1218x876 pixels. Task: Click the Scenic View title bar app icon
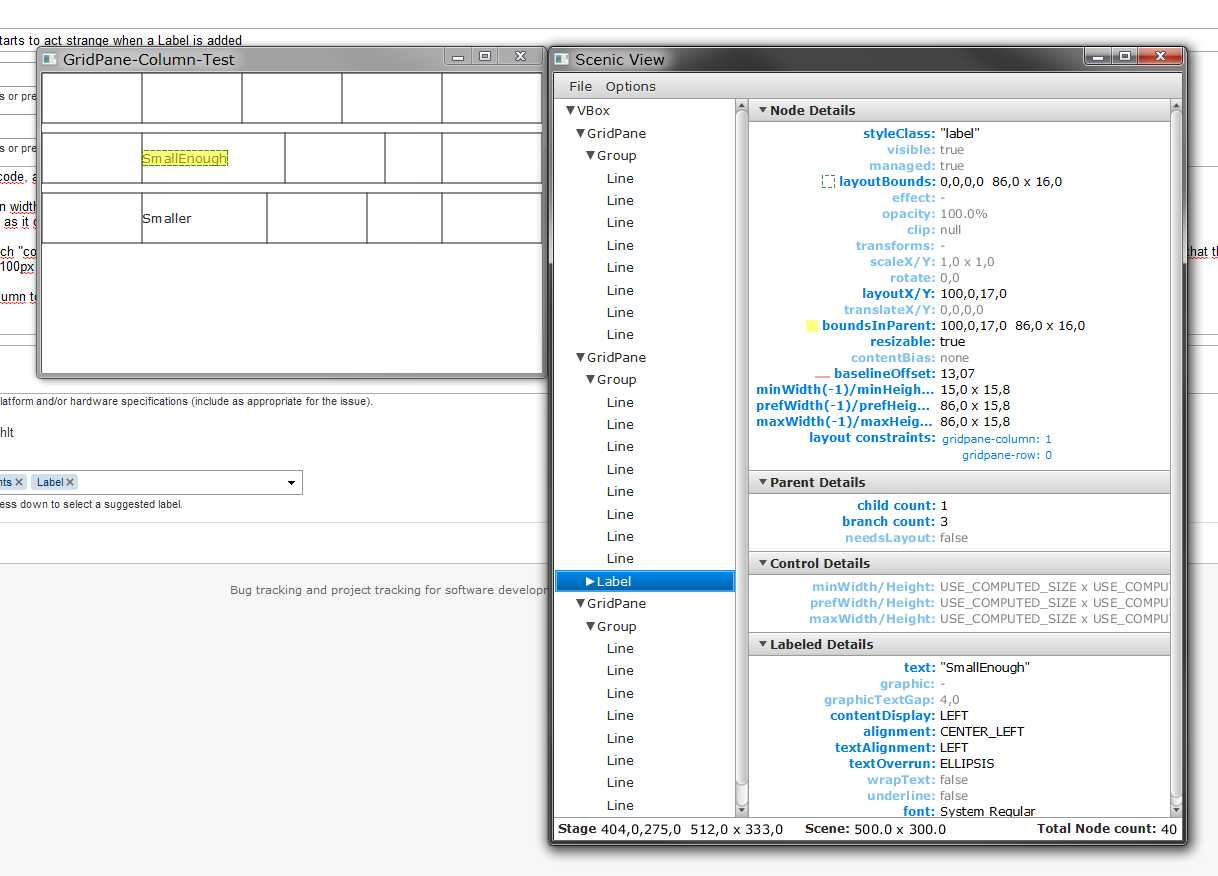[562, 59]
